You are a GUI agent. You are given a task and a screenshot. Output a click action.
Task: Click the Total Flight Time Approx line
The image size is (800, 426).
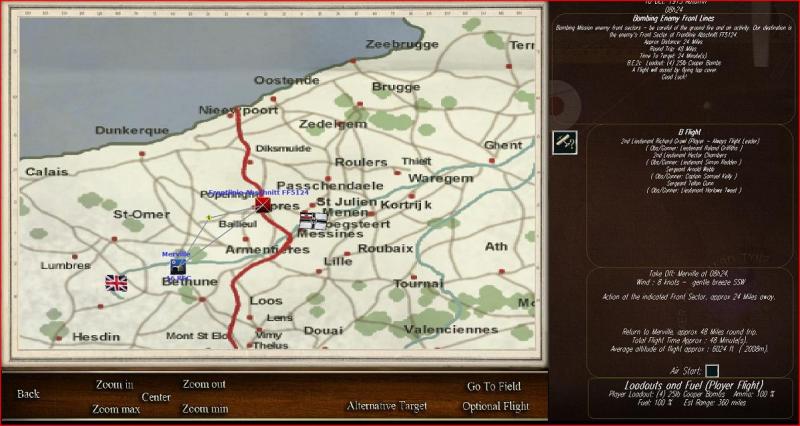[689, 340]
